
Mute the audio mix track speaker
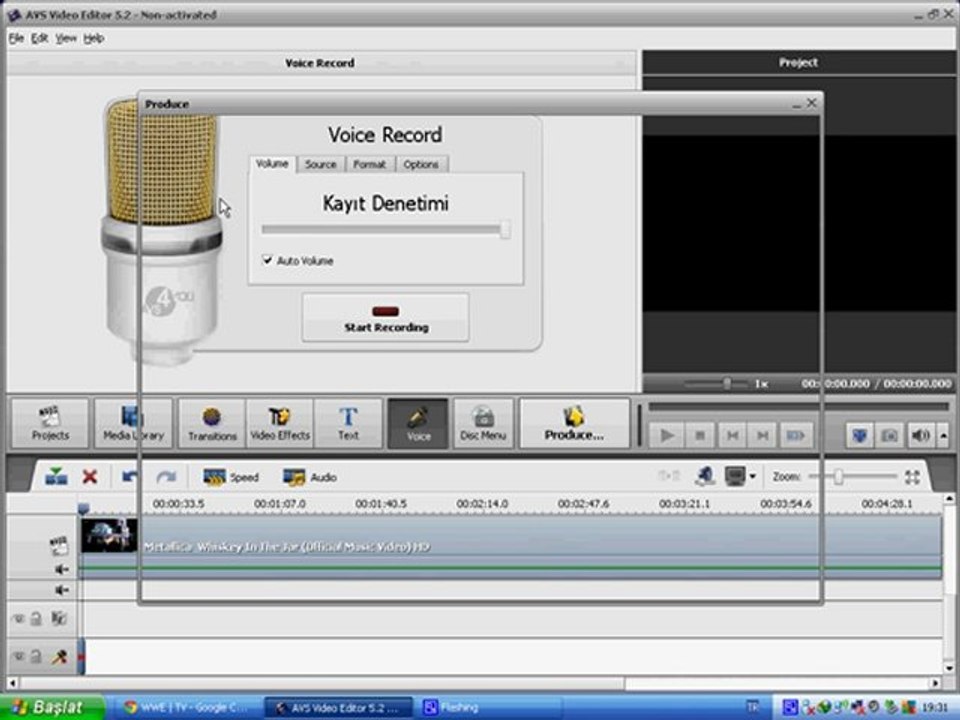click(61, 590)
